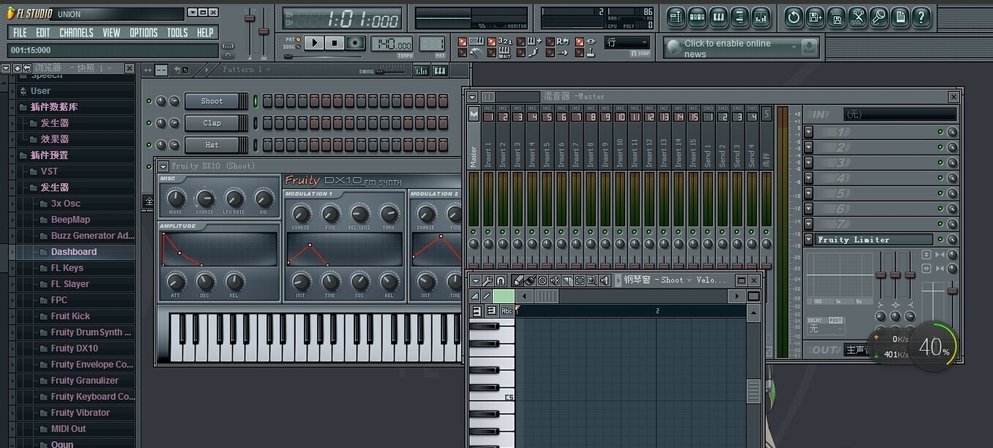Click the Hat channel button

click(212, 145)
